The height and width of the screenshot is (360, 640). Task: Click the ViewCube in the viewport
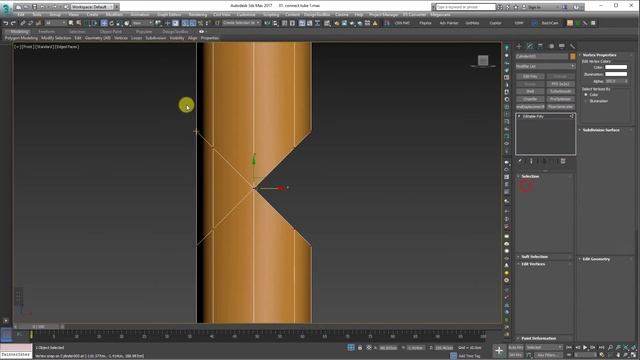pos(483,61)
